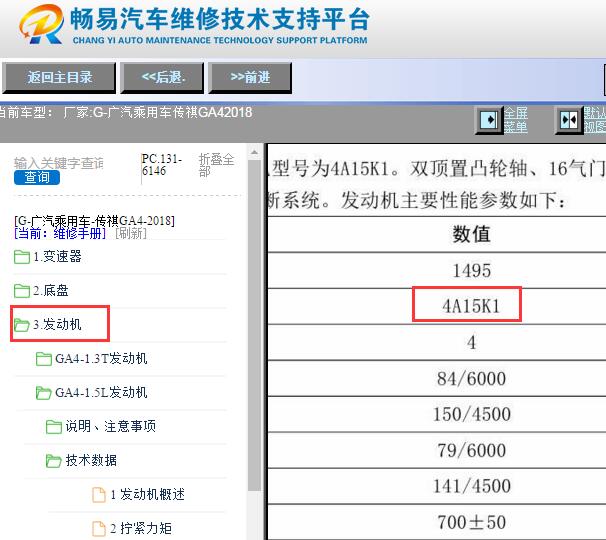The height and width of the screenshot is (540, 606).
Task: Collapse the GA4-1.5L发动机 folder
Action: coord(101,392)
